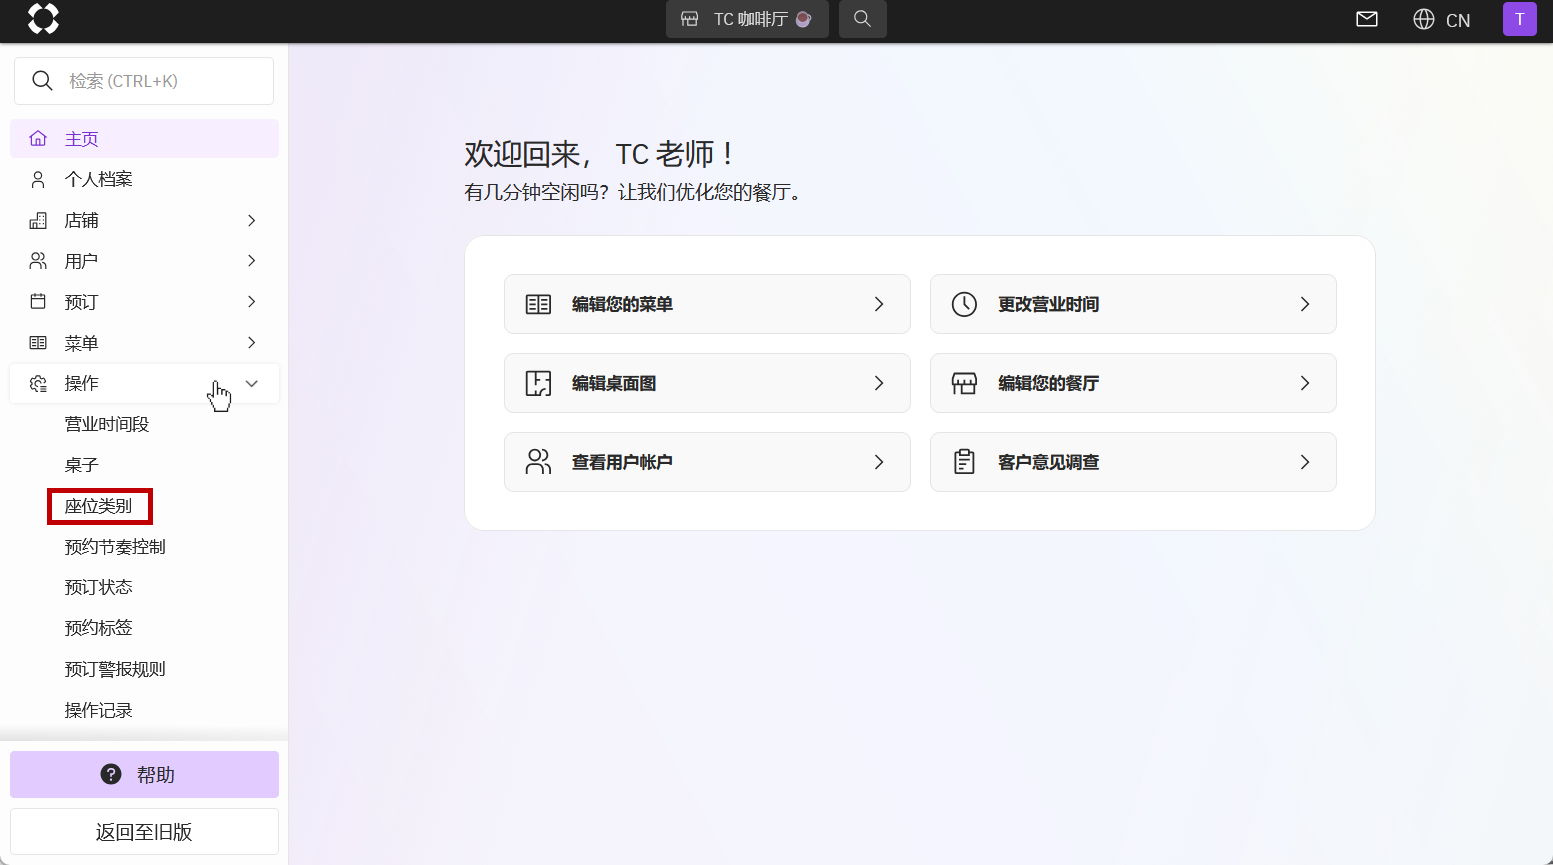
Task: Click the menu icon on 编辑您的菜单
Action: coord(538,304)
